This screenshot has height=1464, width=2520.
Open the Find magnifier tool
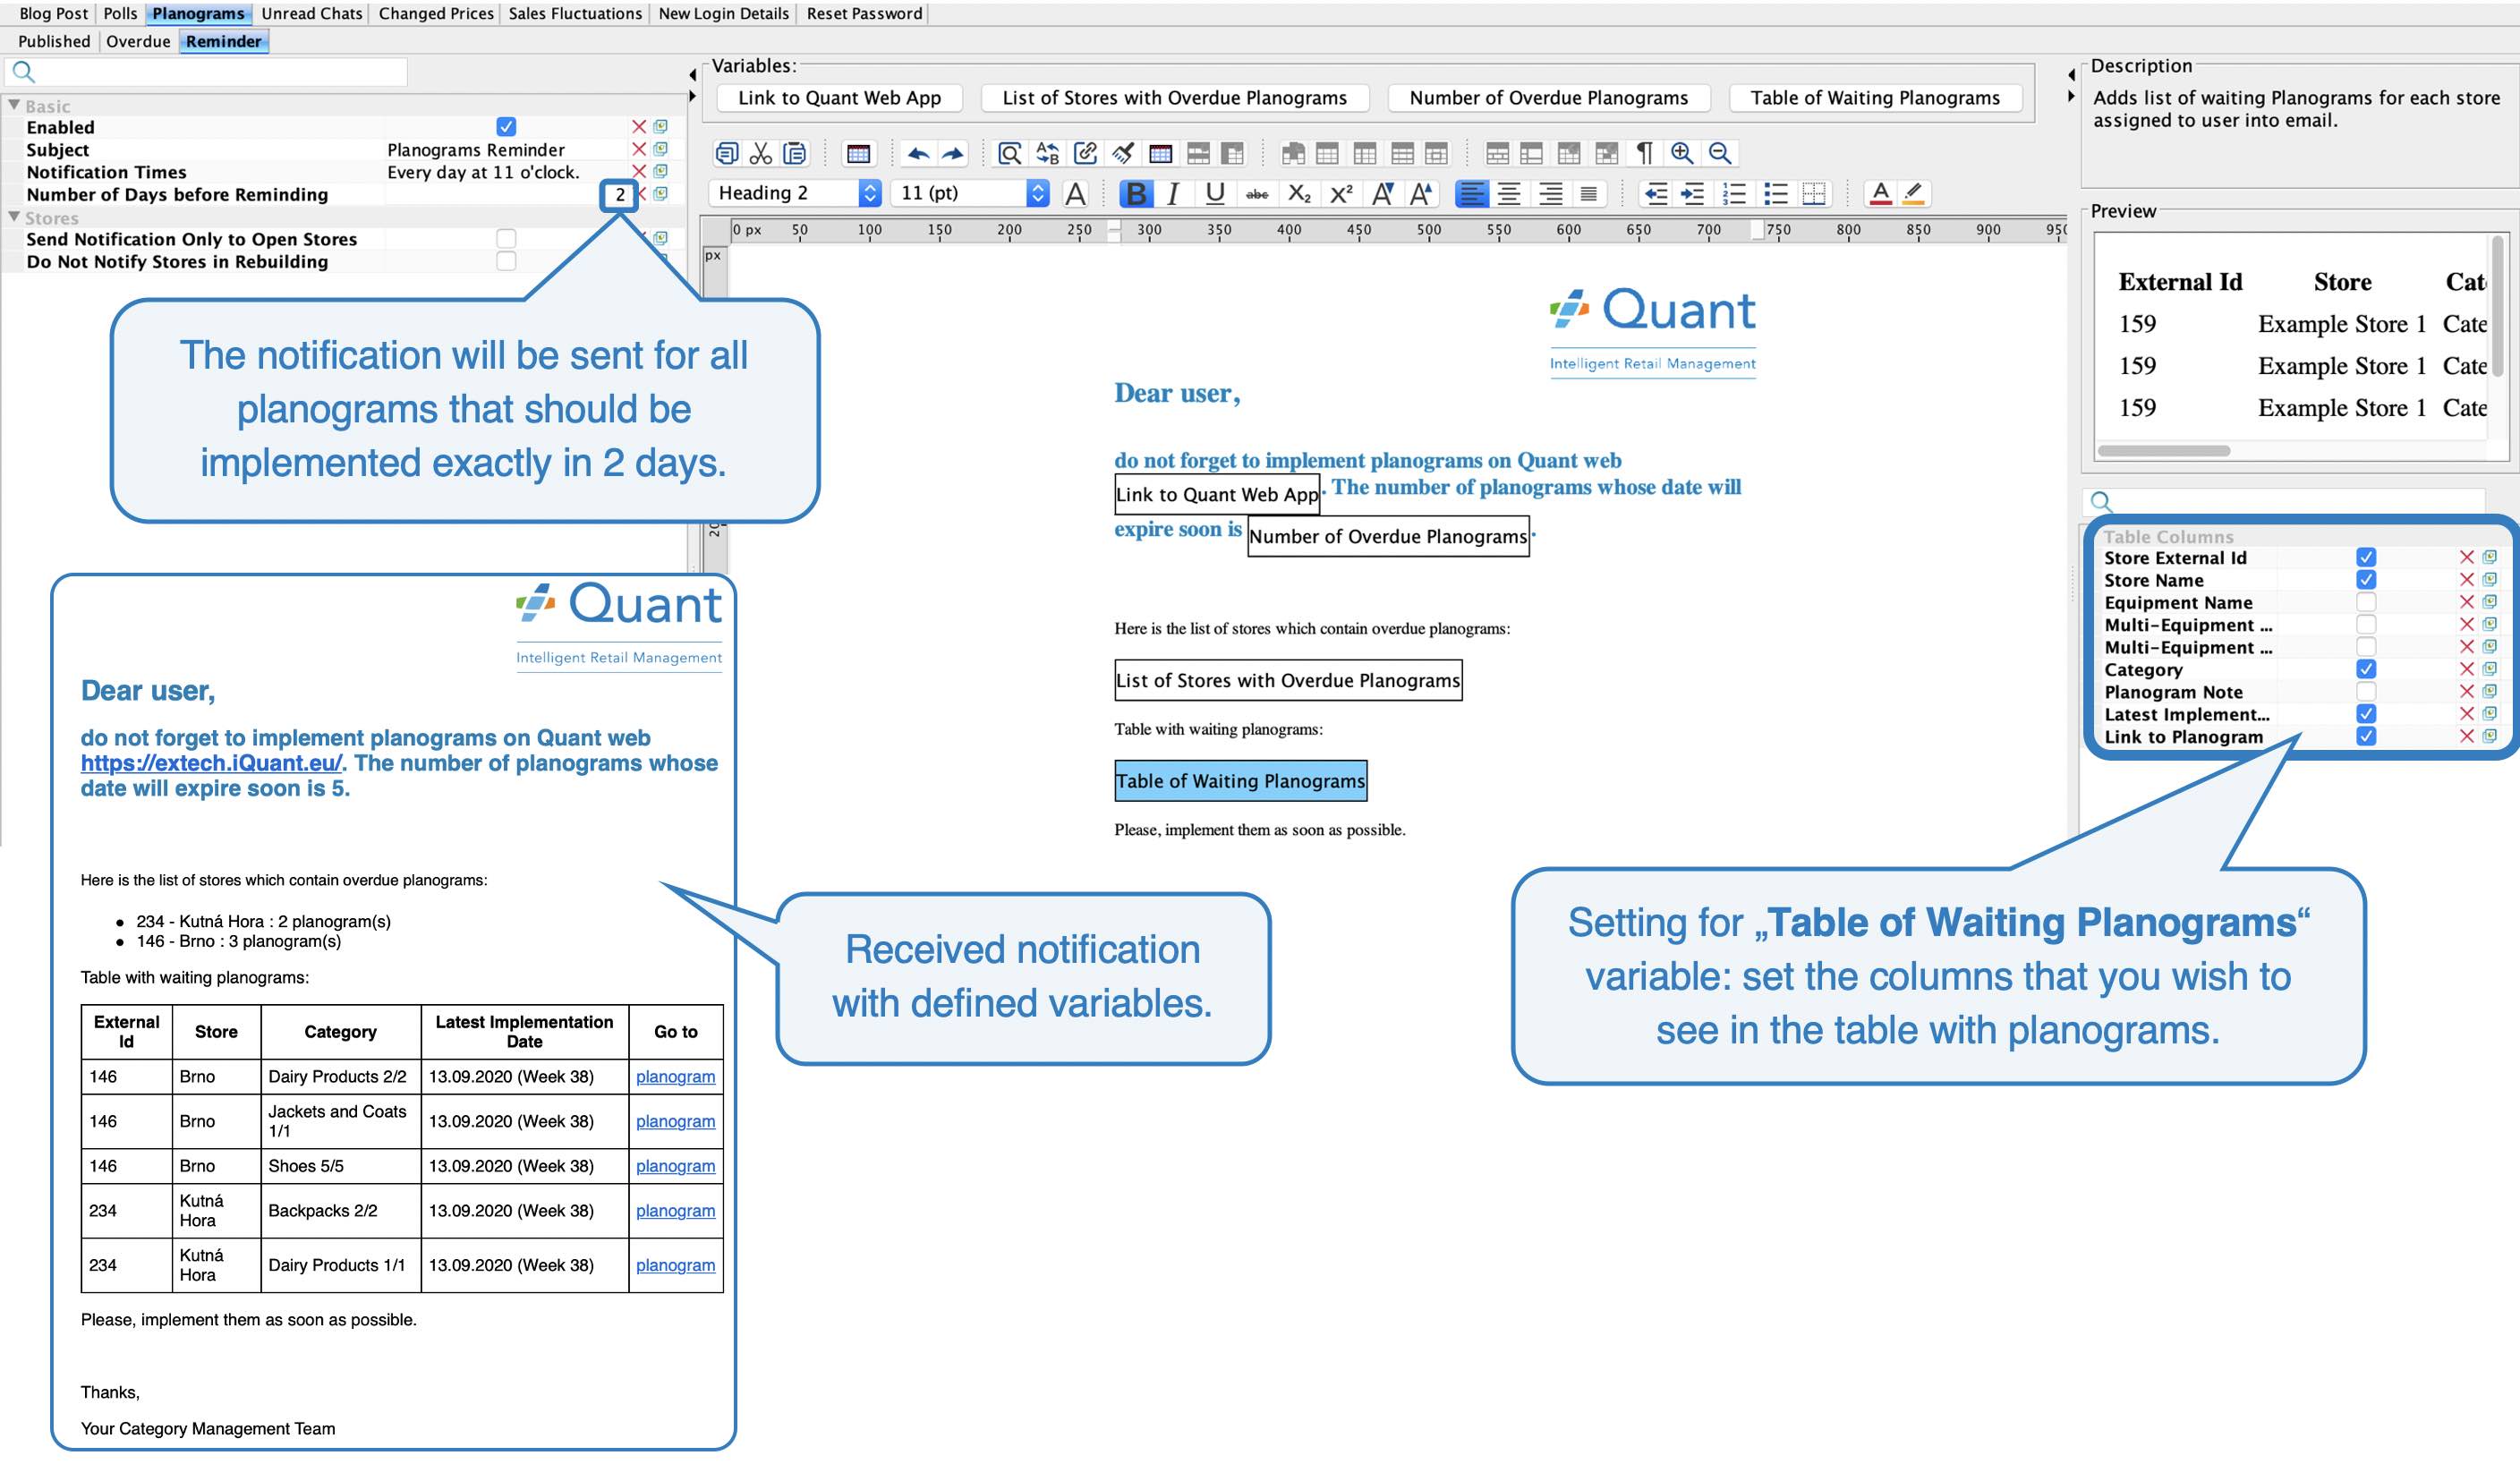coord(1010,153)
